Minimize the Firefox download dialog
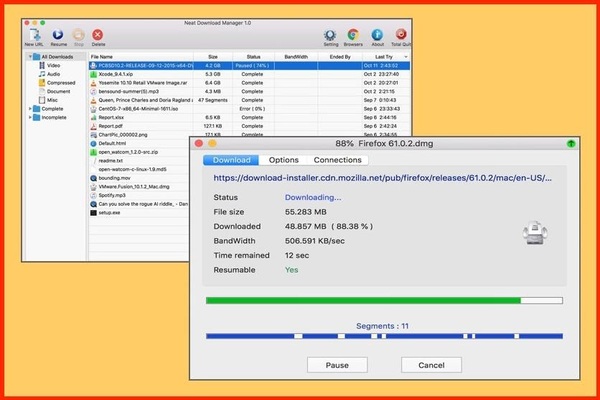Image resolution: width=600 pixels, height=400 pixels. point(212,144)
